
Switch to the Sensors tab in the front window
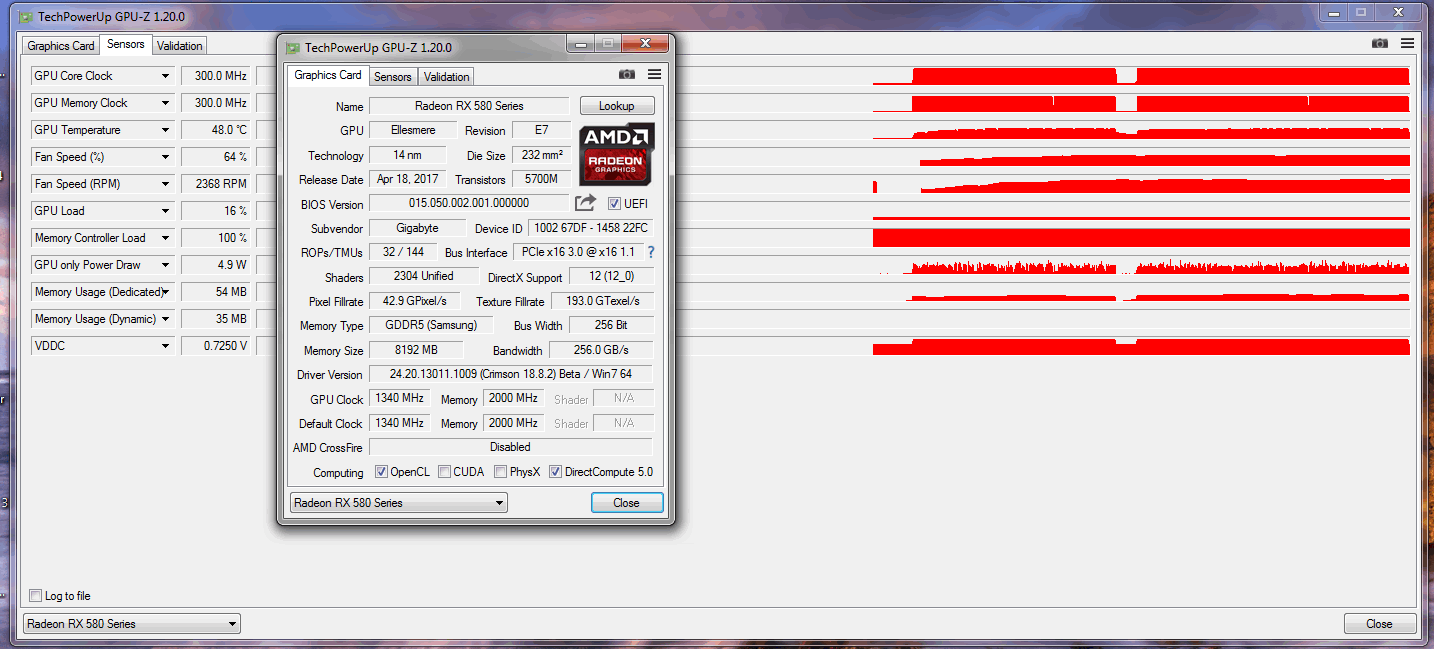tap(393, 77)
